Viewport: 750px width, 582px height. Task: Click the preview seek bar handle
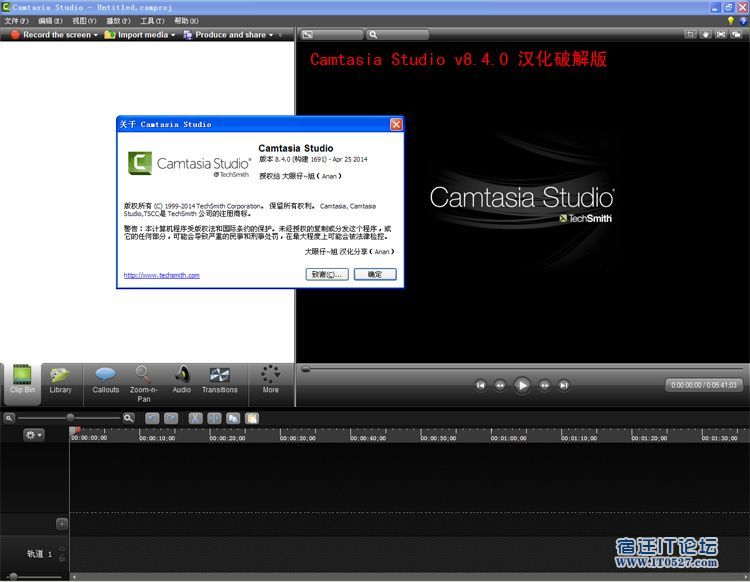306,369
